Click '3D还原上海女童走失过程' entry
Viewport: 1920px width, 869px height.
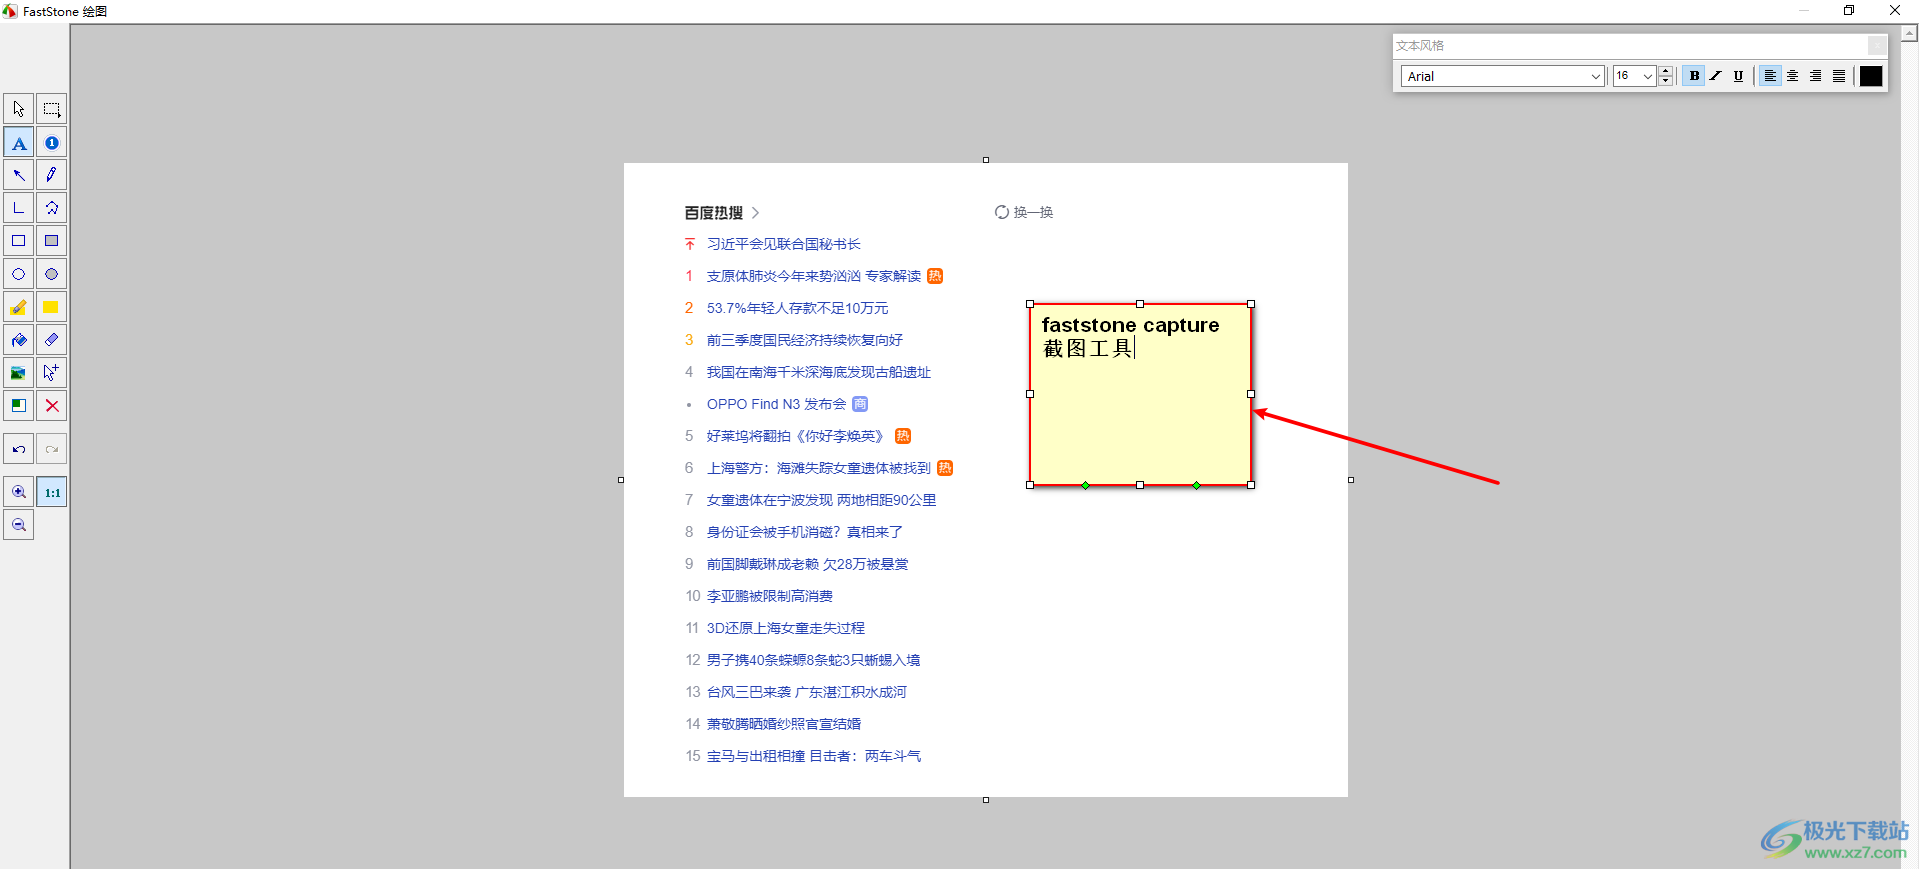click(785, 628)
